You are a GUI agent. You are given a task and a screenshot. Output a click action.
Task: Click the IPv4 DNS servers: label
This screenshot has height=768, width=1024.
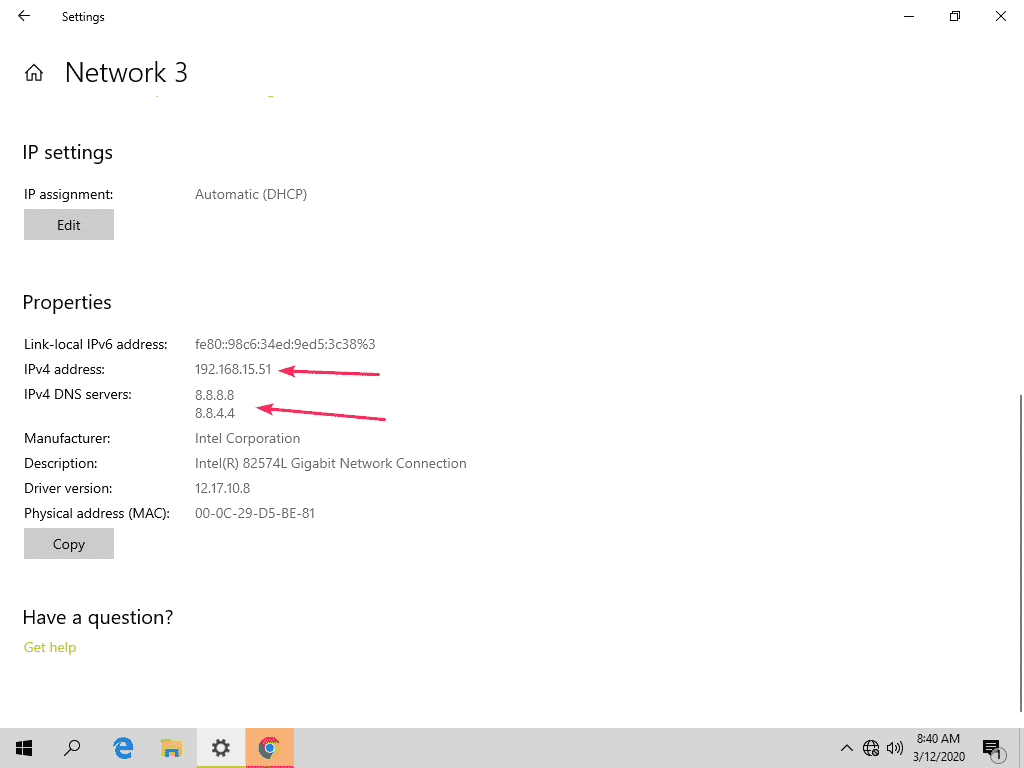(x=78, y=394)
